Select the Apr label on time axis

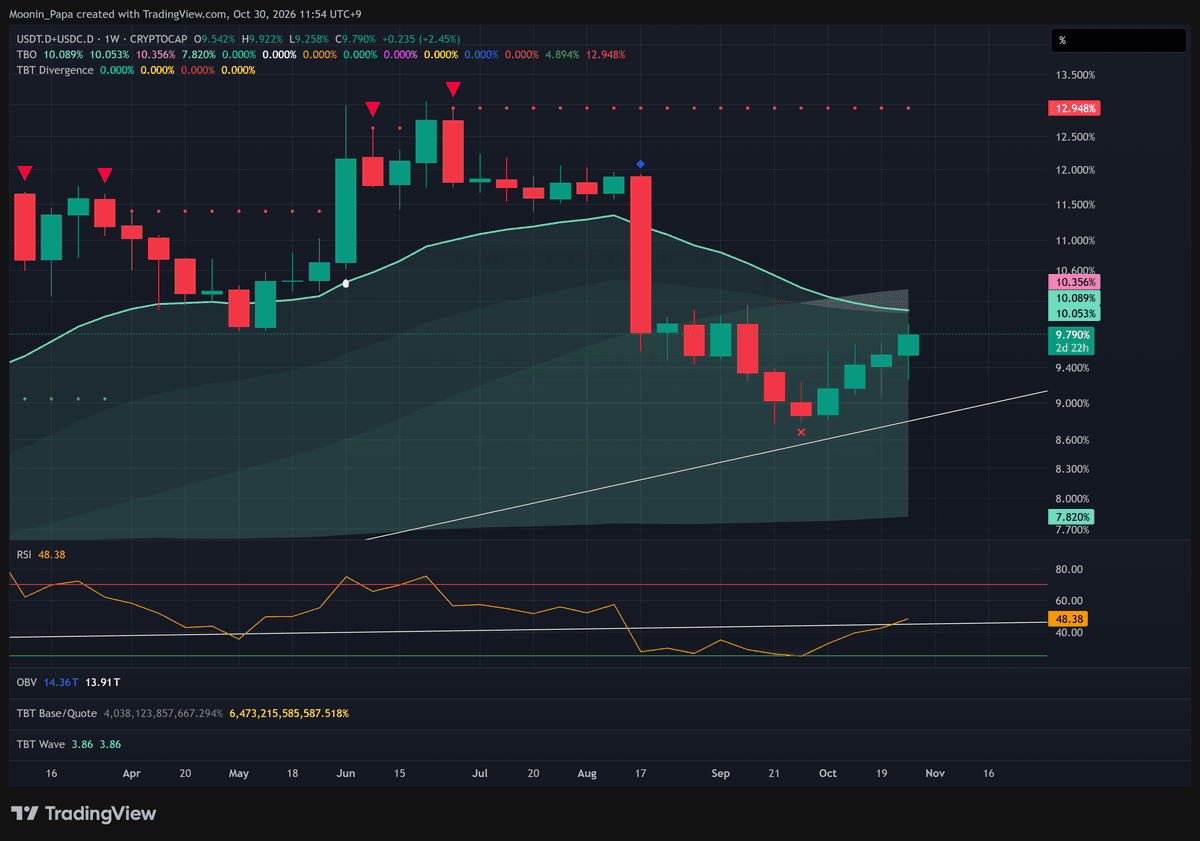click(x=132, y=773)
